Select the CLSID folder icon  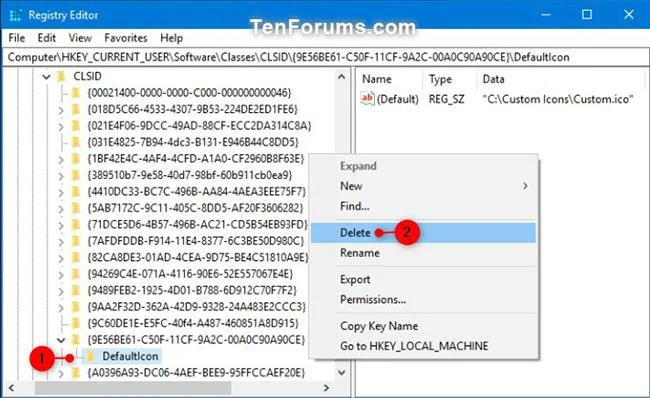[62, 76]
